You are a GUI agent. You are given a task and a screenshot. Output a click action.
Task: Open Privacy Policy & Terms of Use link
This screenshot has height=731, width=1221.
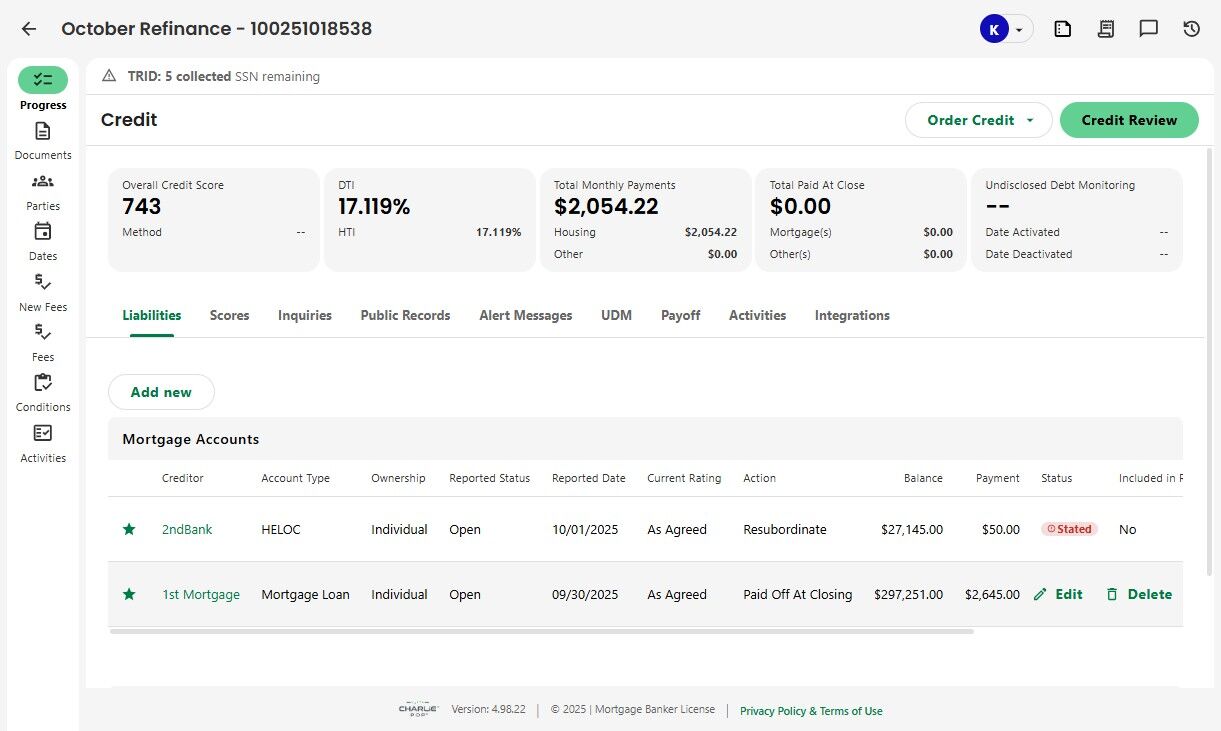811,711
